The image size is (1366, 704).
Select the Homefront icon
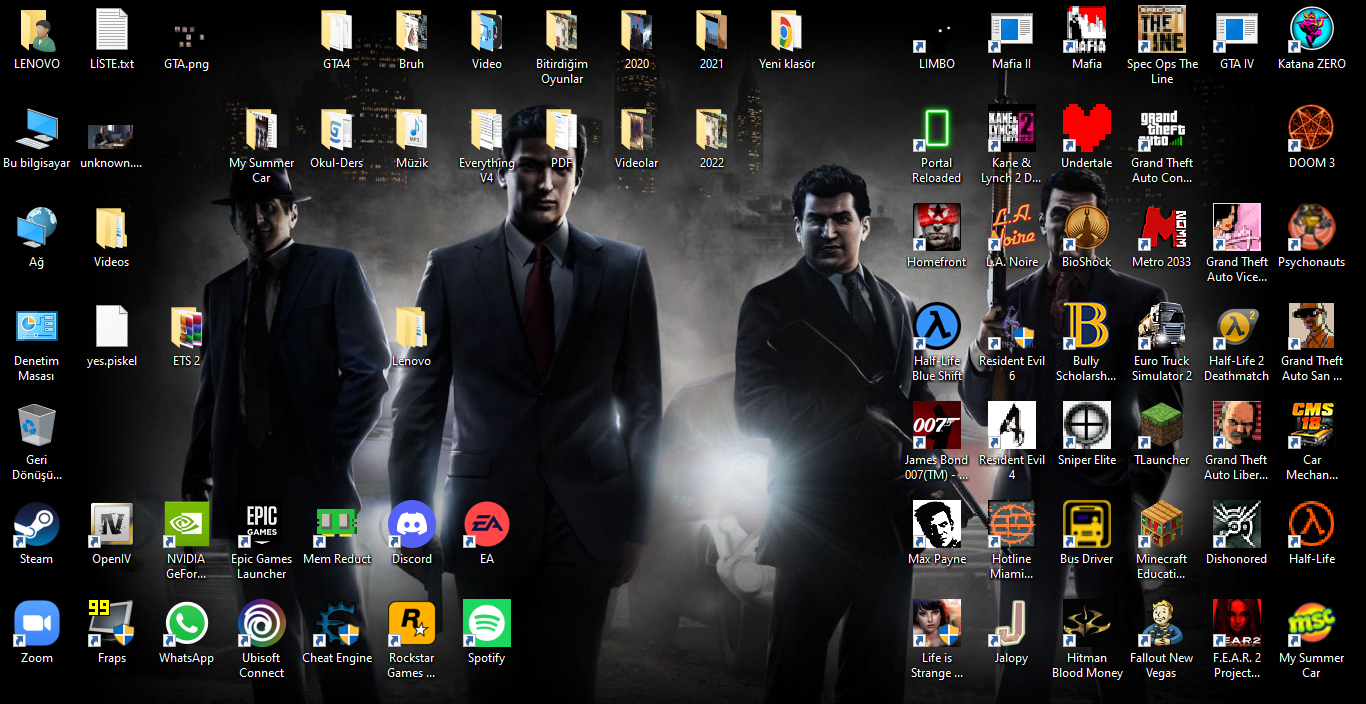(937, 228)
